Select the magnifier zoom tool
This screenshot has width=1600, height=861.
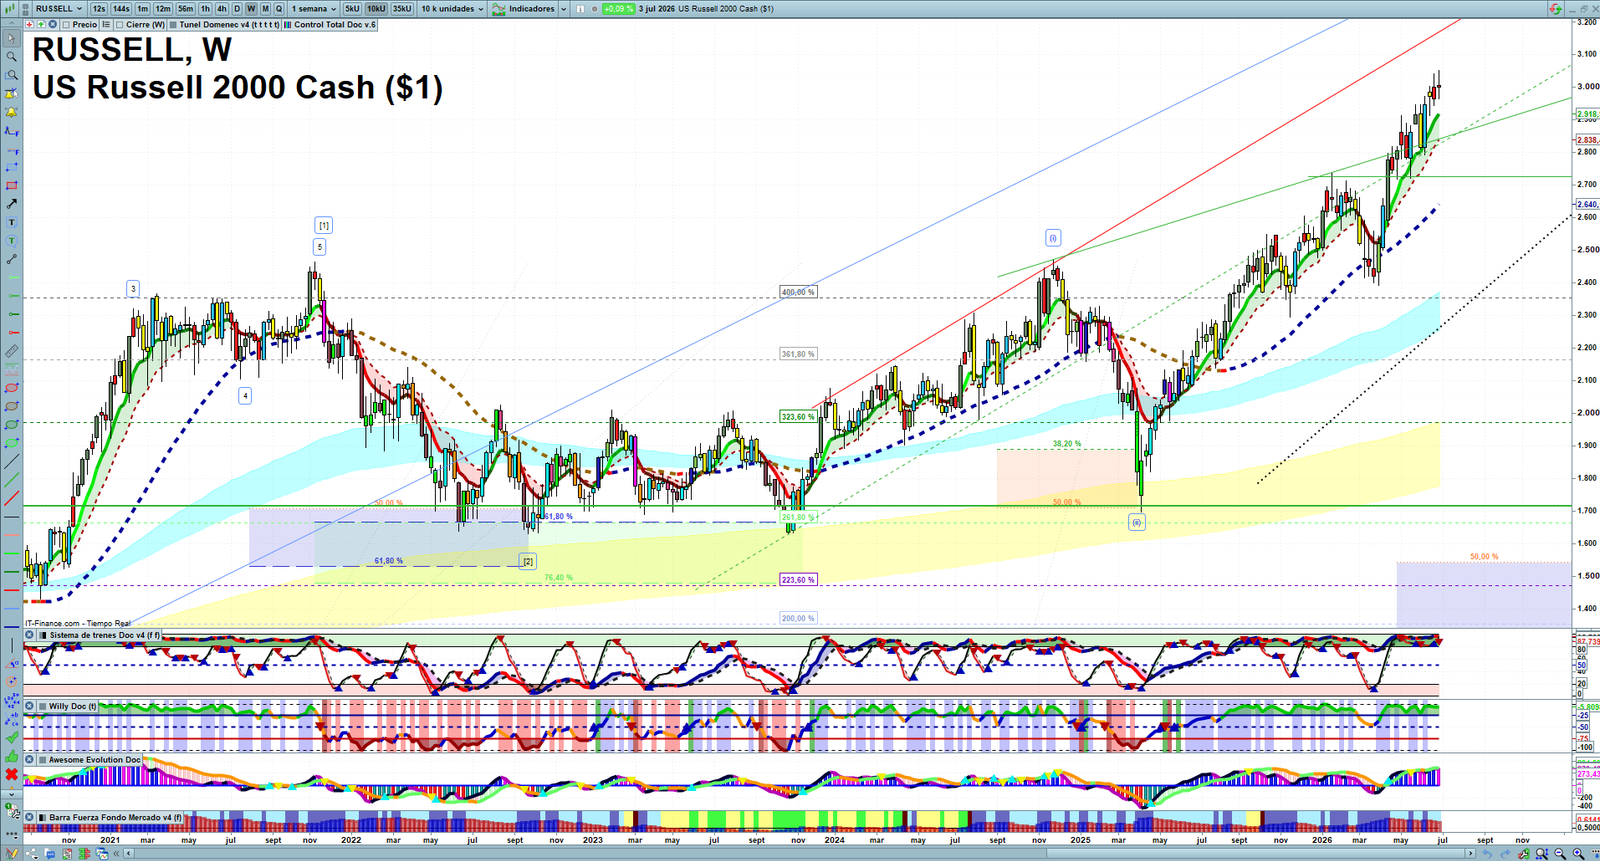tap(12, 56)
